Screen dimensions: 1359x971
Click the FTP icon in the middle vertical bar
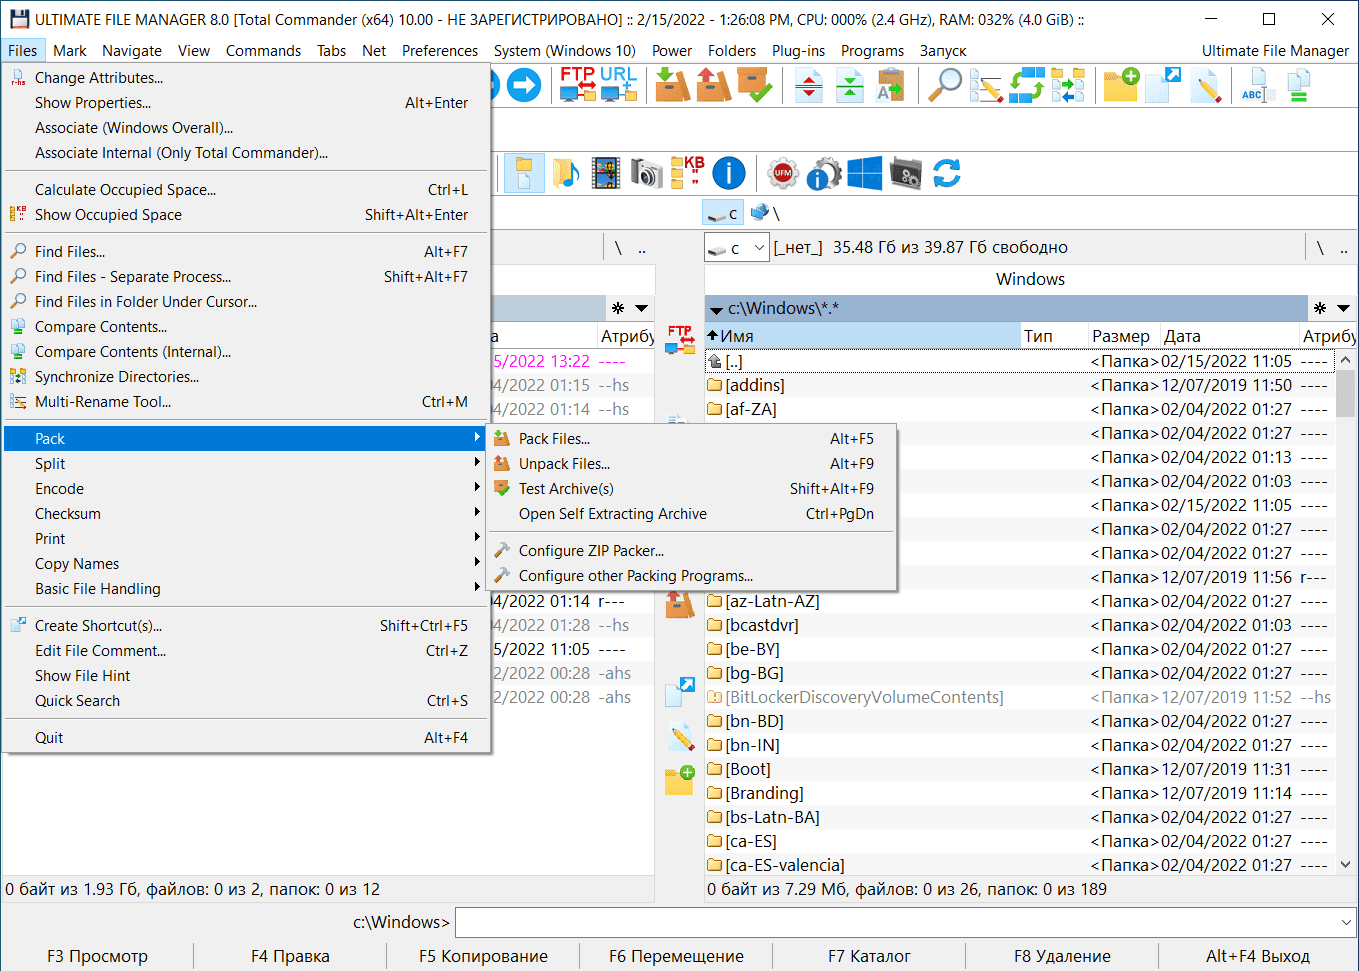680,339
